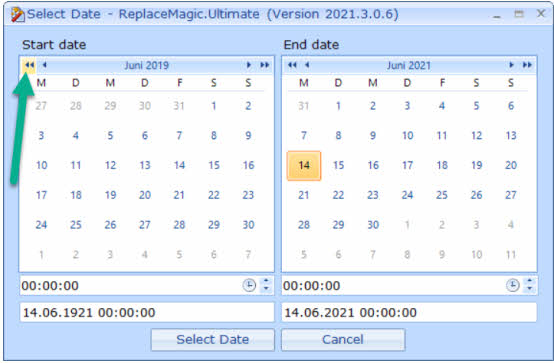554x363 pixels.
Task: Go back one year in End date calendar
Action: point(292,65)
